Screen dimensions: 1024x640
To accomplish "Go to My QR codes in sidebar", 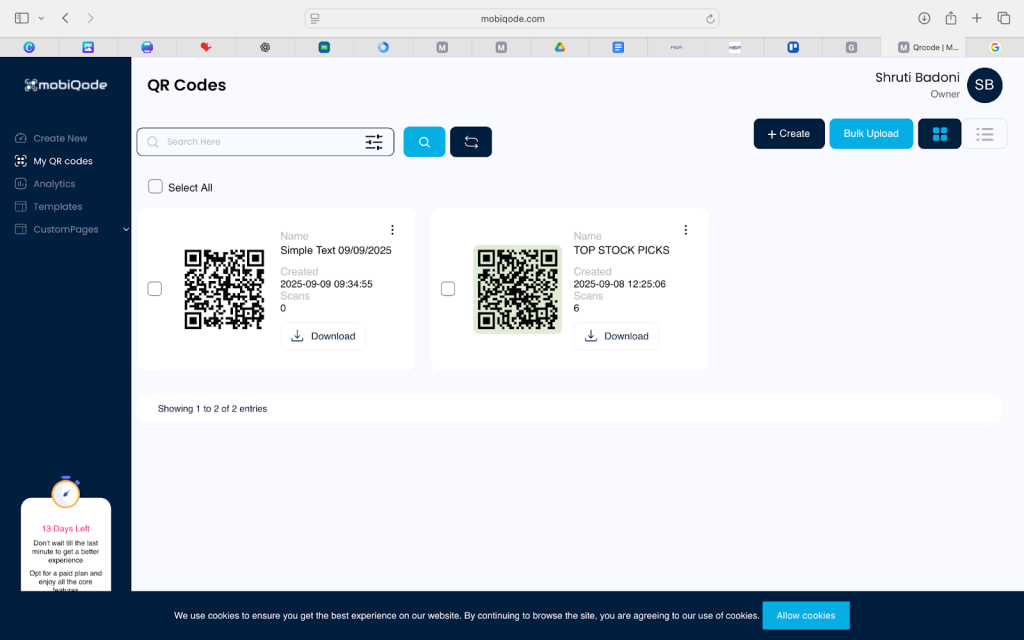I will [x=63, y=161].
